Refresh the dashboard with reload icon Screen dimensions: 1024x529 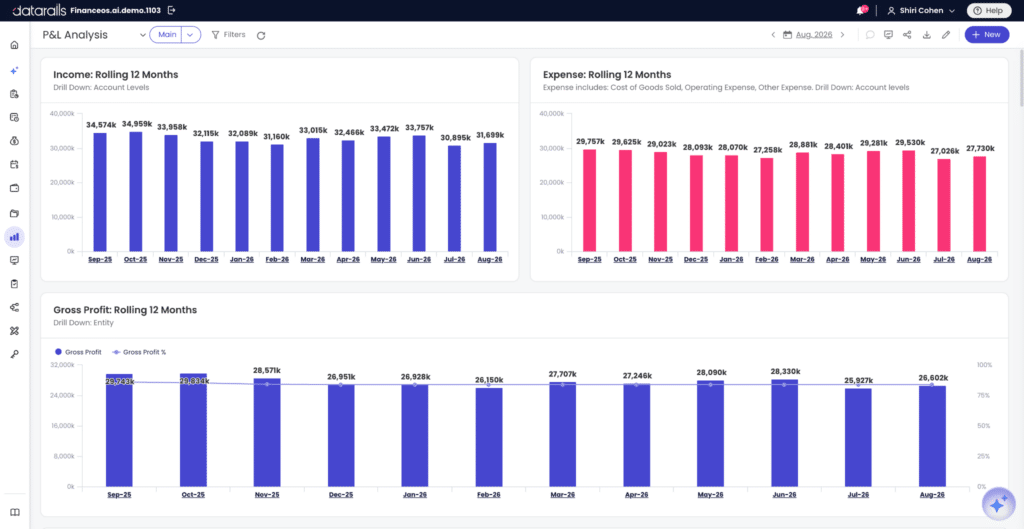click(x=261, y=35)
